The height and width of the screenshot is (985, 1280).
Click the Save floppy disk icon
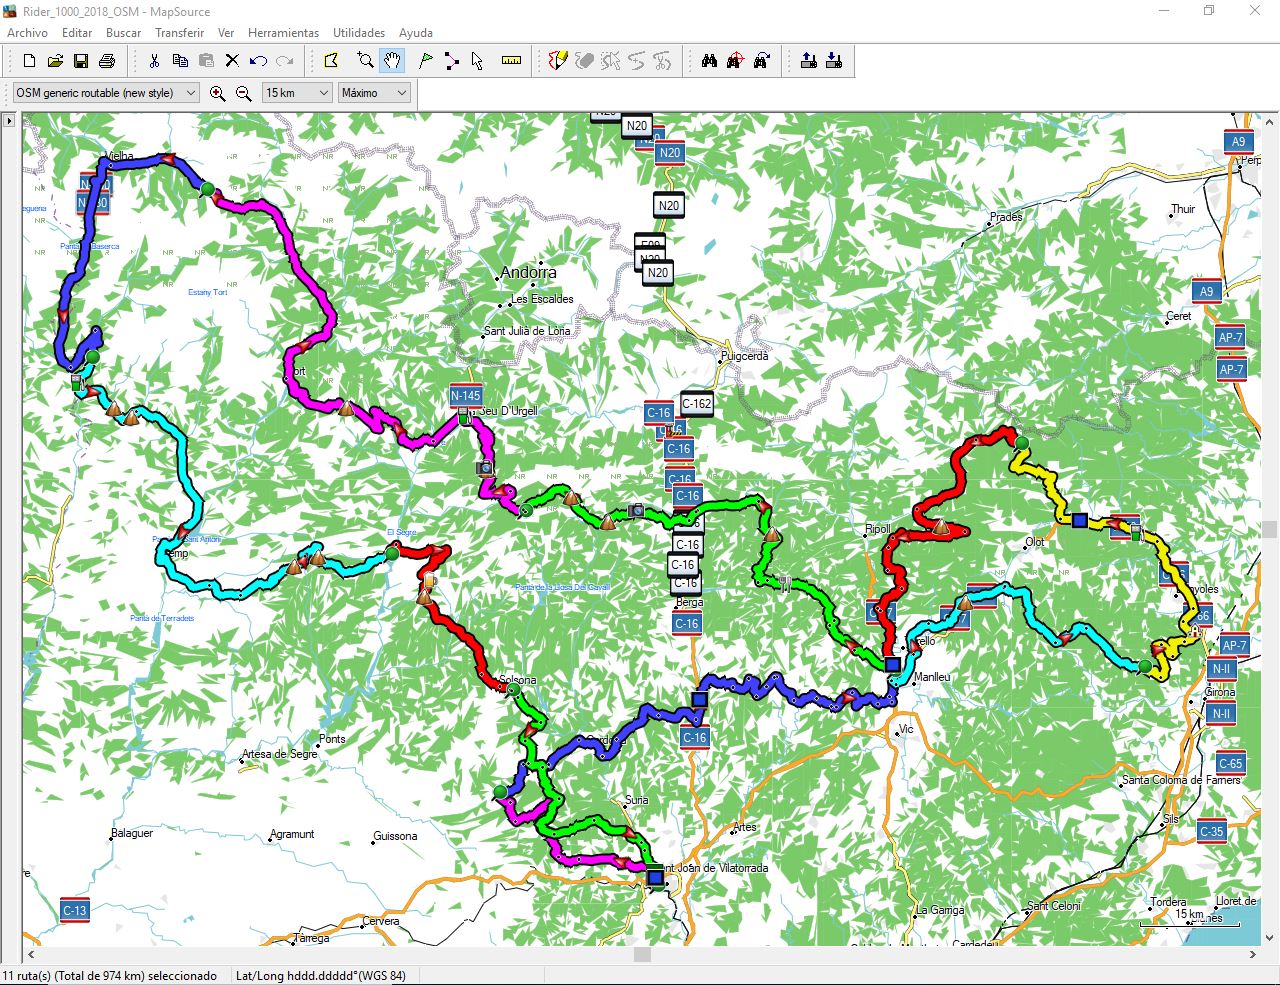[x=81, y=61]
